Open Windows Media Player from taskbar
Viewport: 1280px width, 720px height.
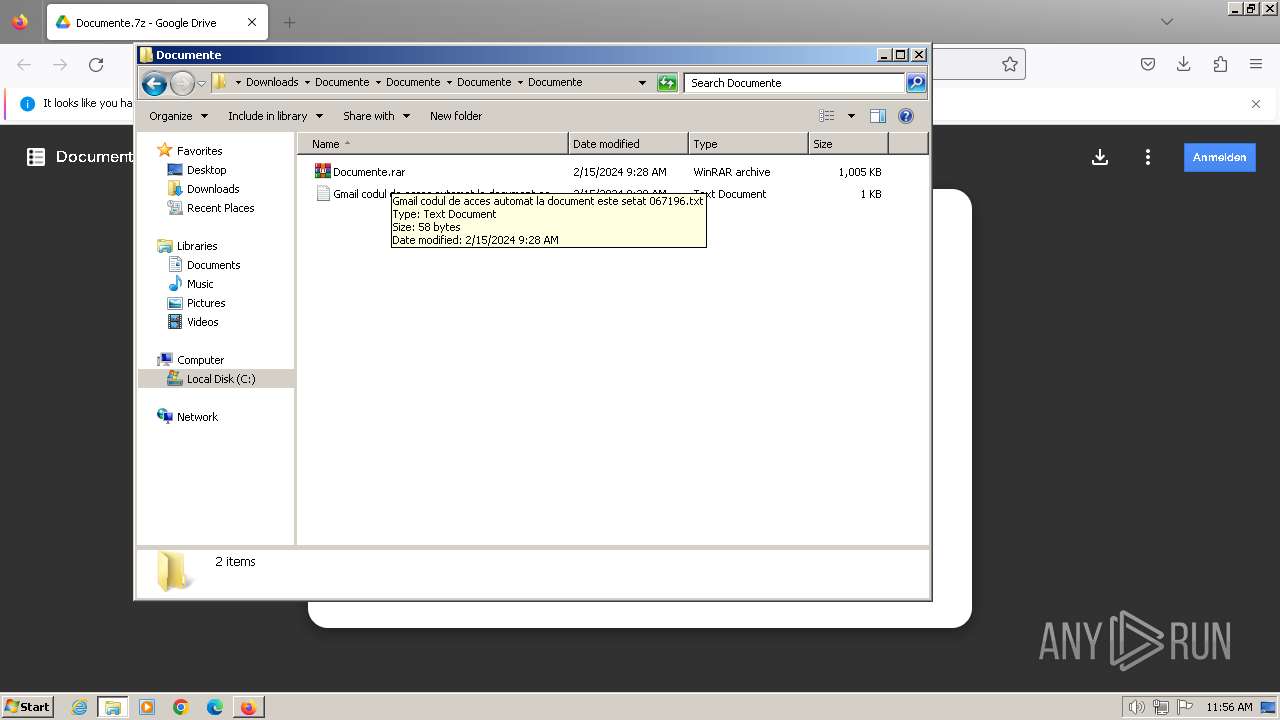pos(147,707)
